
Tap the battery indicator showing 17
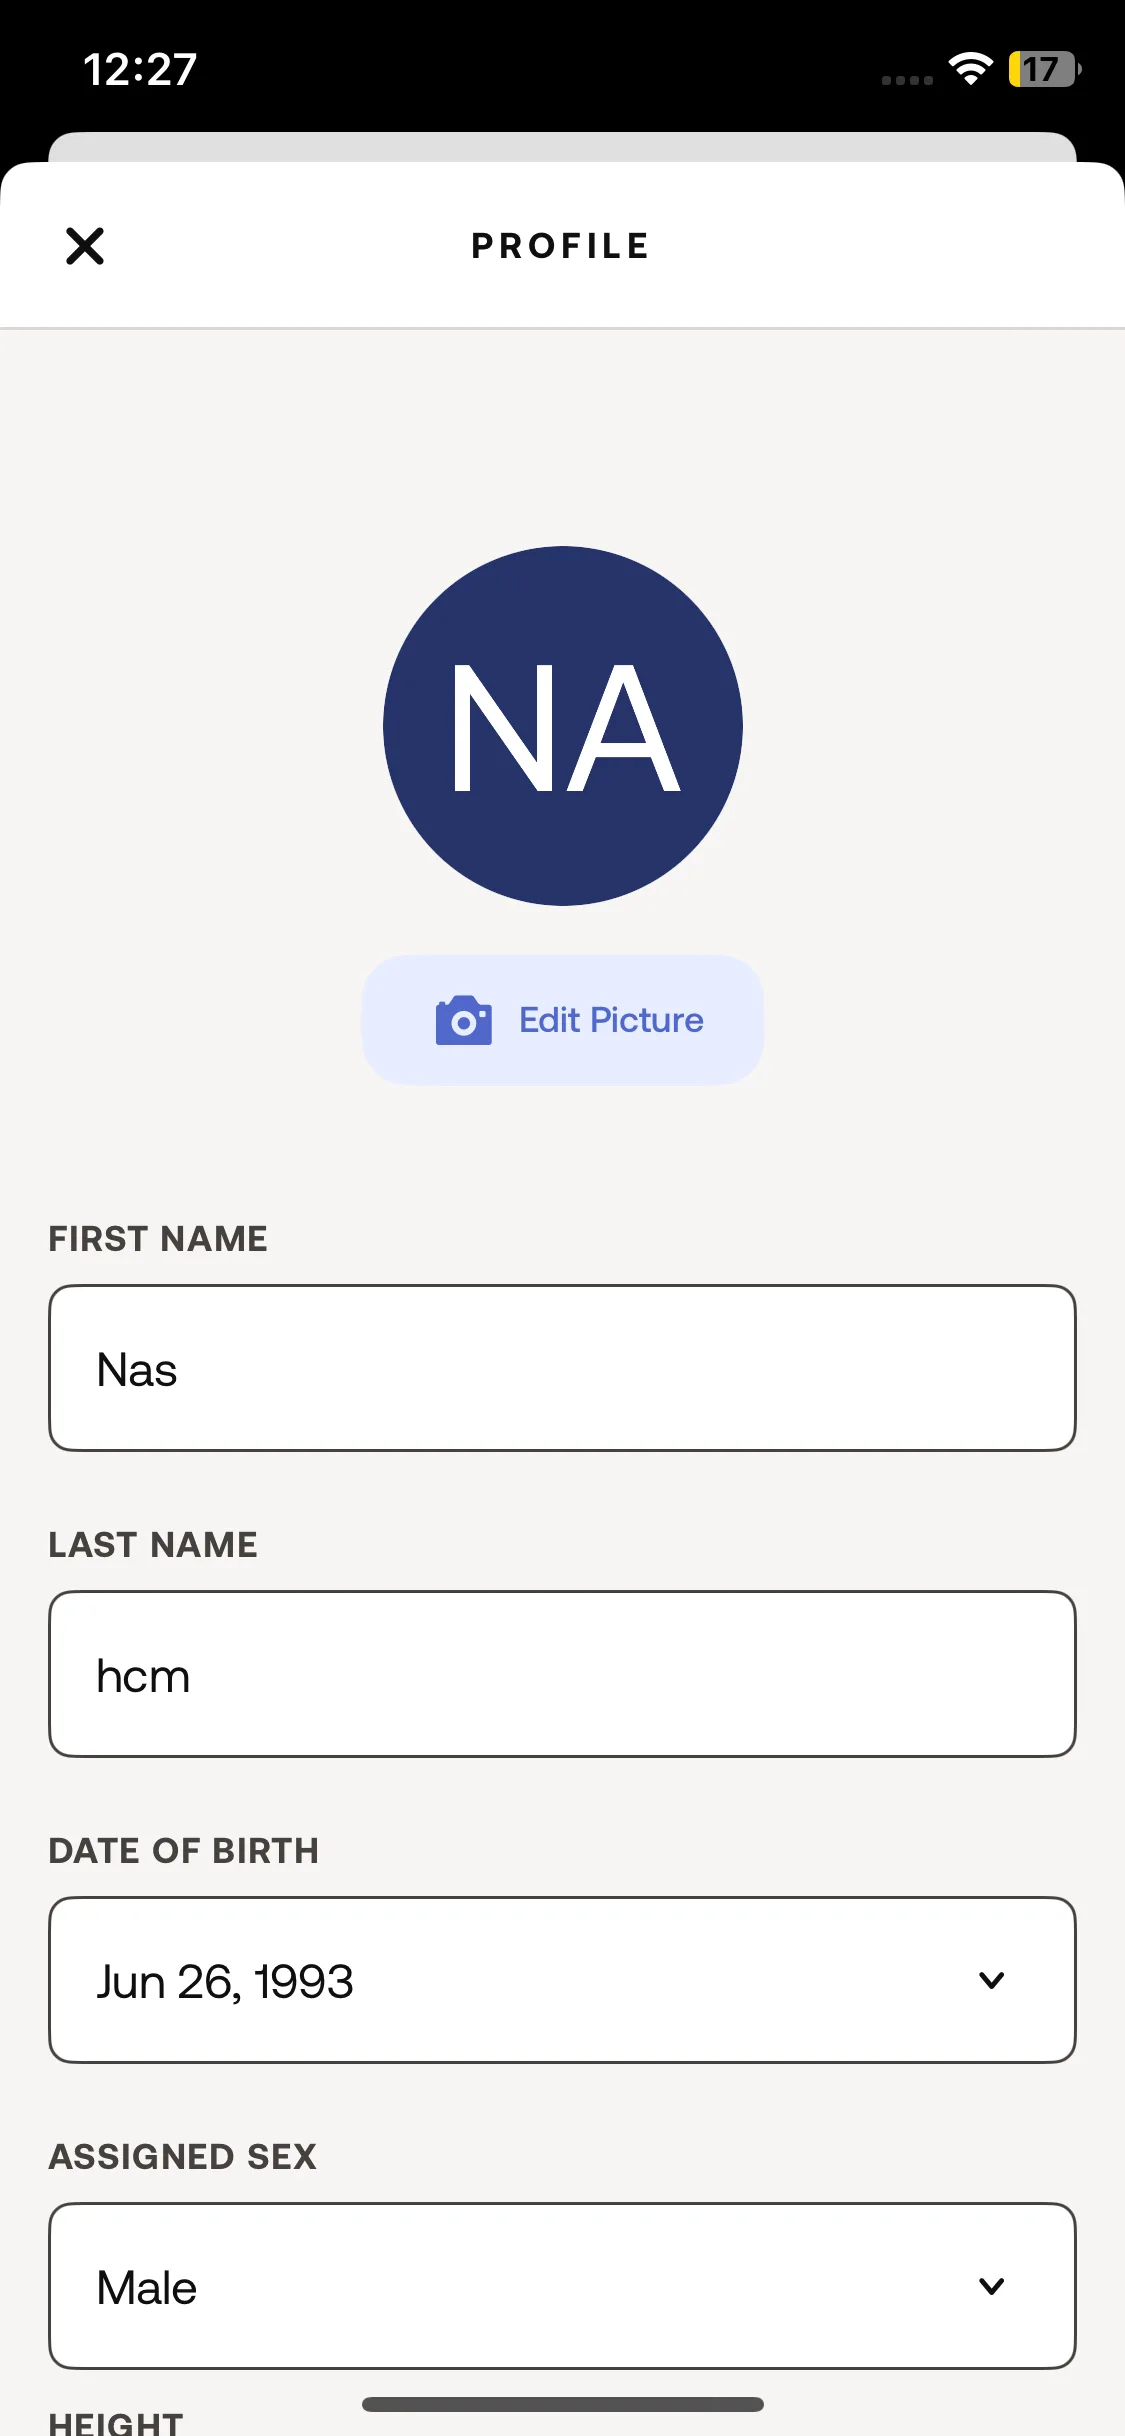(x=1044, y=69)
